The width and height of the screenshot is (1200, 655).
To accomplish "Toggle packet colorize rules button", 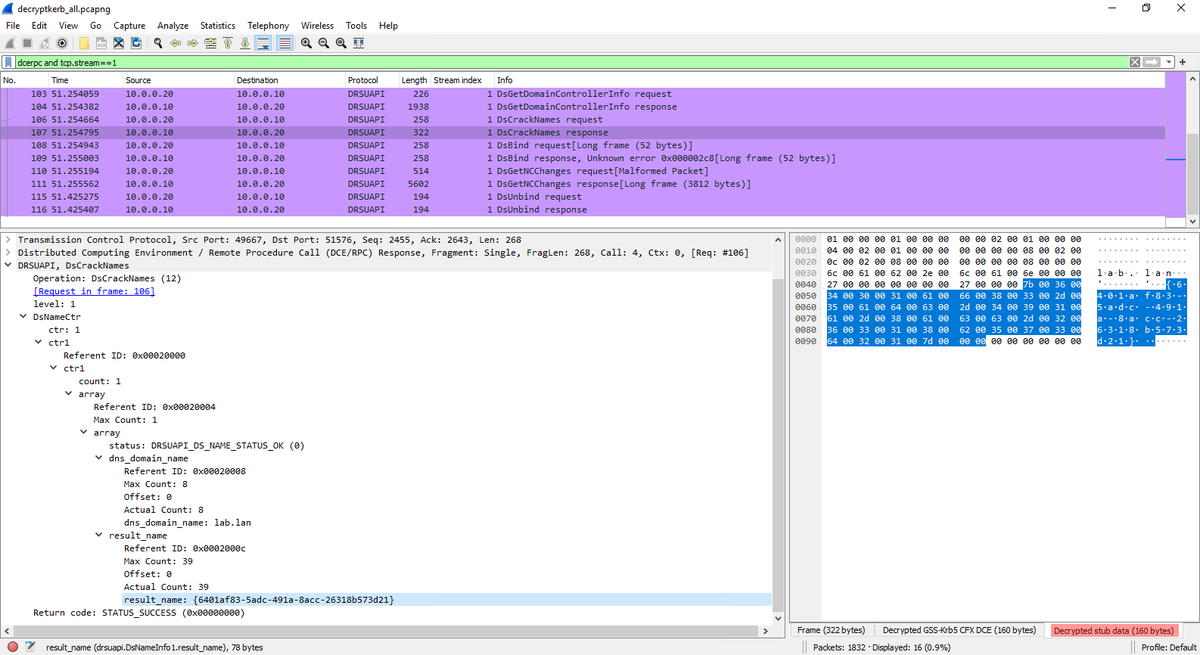I will pyautogui.click(x=284, y=43).
